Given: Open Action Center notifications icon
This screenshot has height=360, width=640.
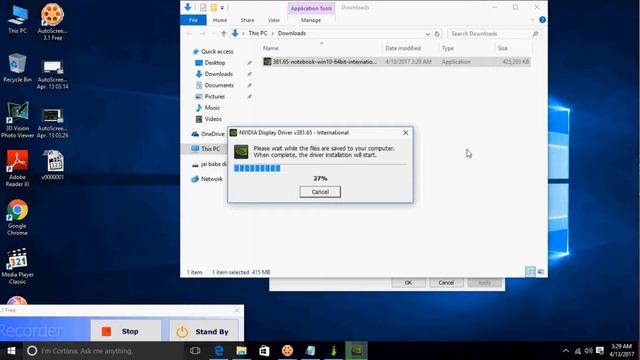Looking at the screenshot, I should (x=600, y=351).
